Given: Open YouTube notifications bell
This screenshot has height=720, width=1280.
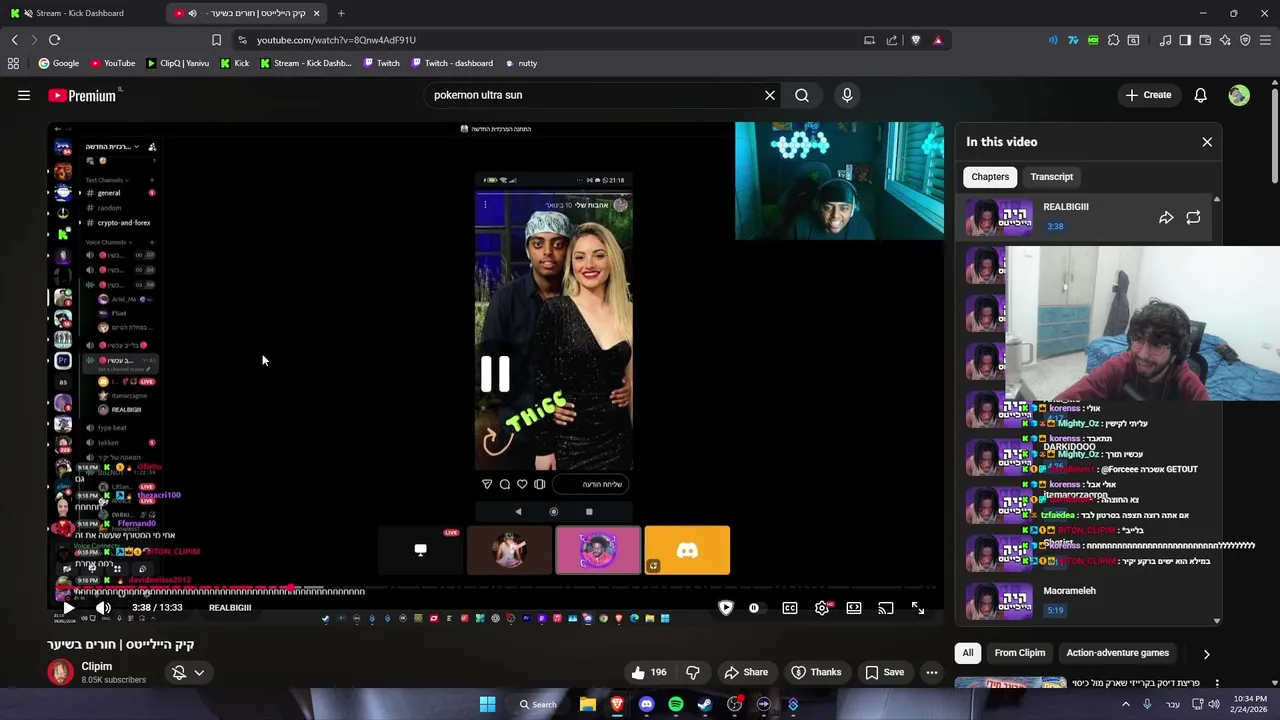Looking at the screenshot, I should (x=1200, y=95).
